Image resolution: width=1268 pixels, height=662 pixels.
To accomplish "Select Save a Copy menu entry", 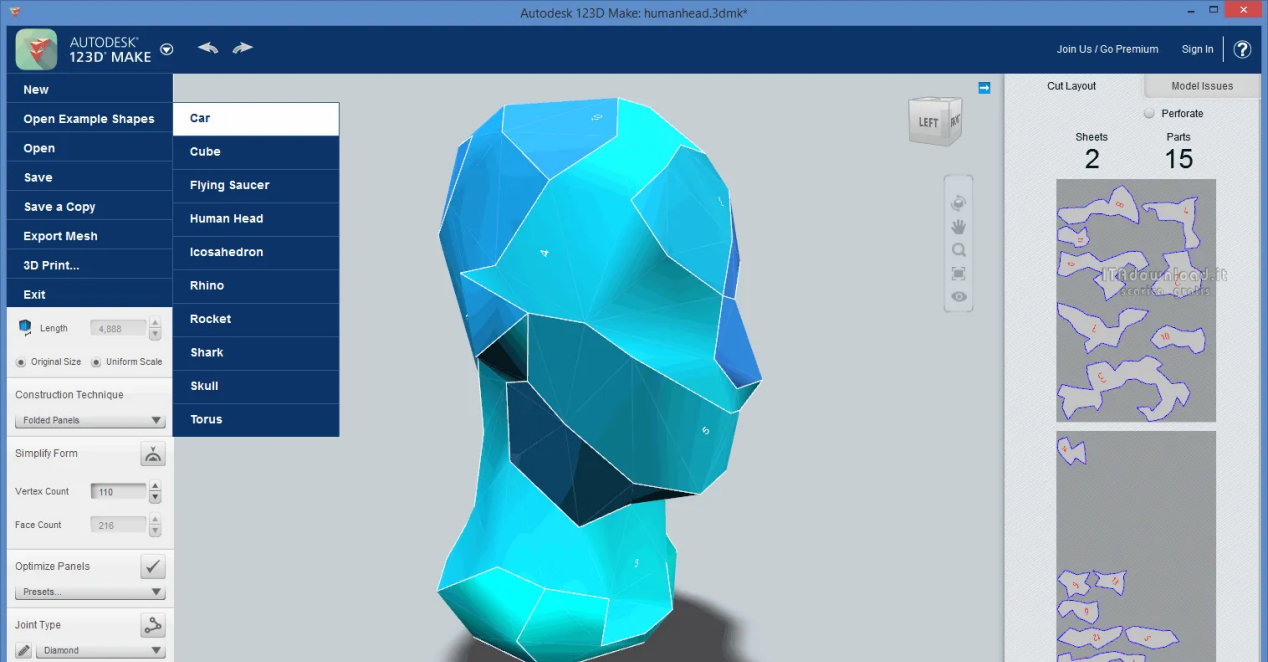I will pyautogui.click(x=90, y=206).
